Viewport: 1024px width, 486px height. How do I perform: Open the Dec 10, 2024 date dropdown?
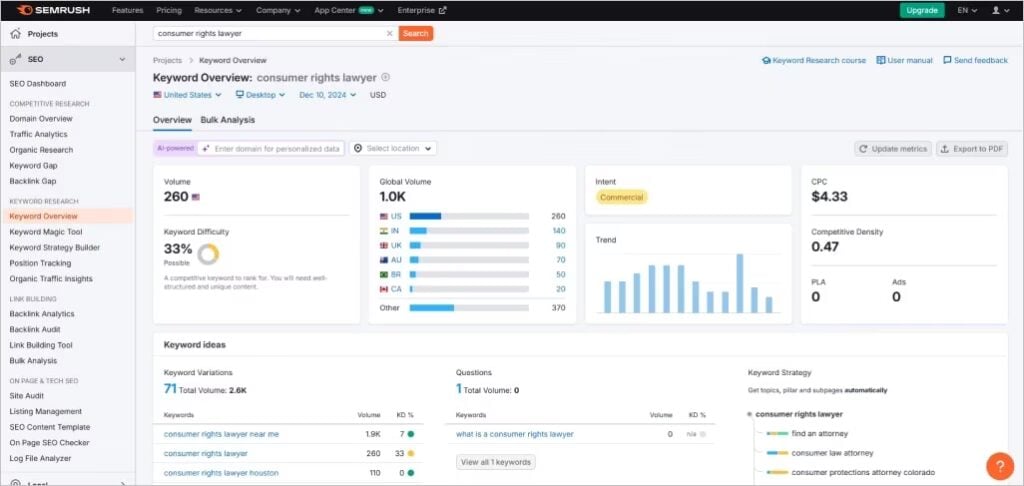tap(328, 95)
